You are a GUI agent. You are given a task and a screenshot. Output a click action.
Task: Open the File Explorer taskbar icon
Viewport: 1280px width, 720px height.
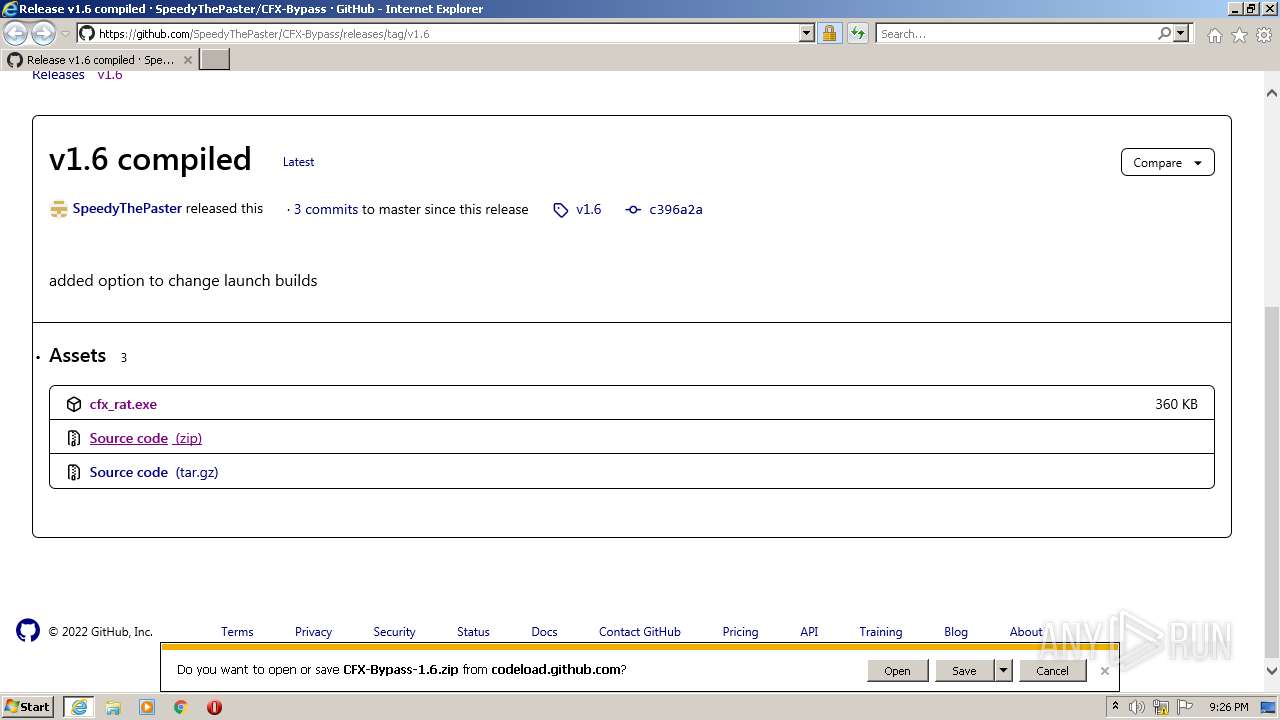pos(113,707)
